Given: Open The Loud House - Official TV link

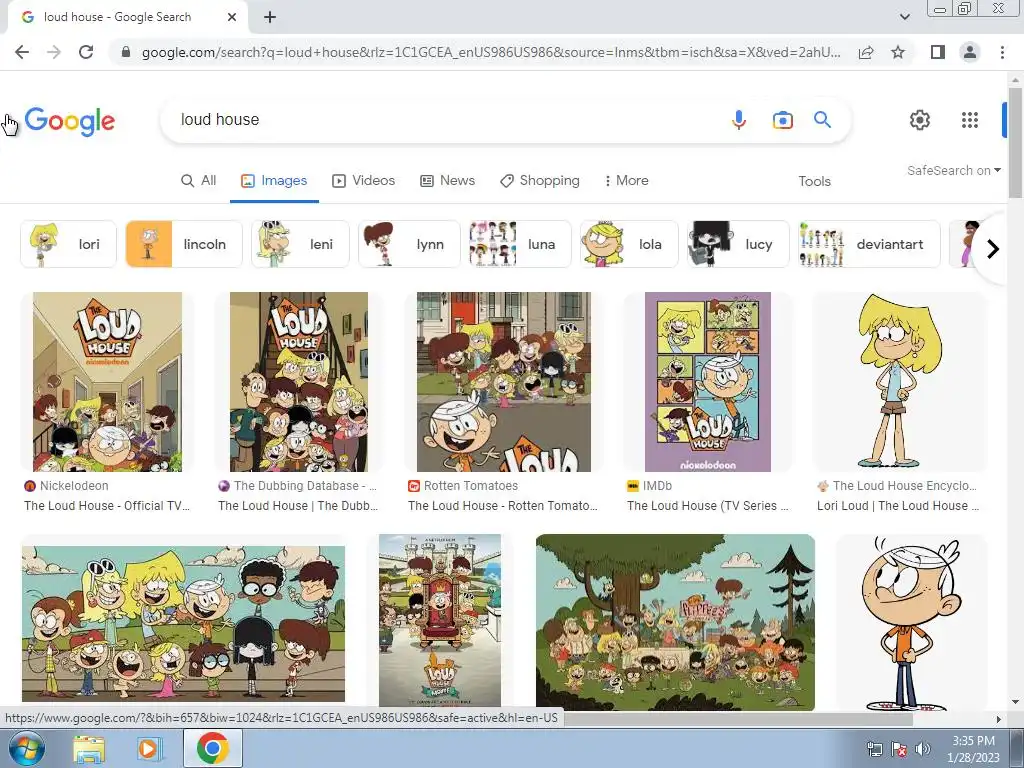Looking at the screenshot, I should 107,506.
